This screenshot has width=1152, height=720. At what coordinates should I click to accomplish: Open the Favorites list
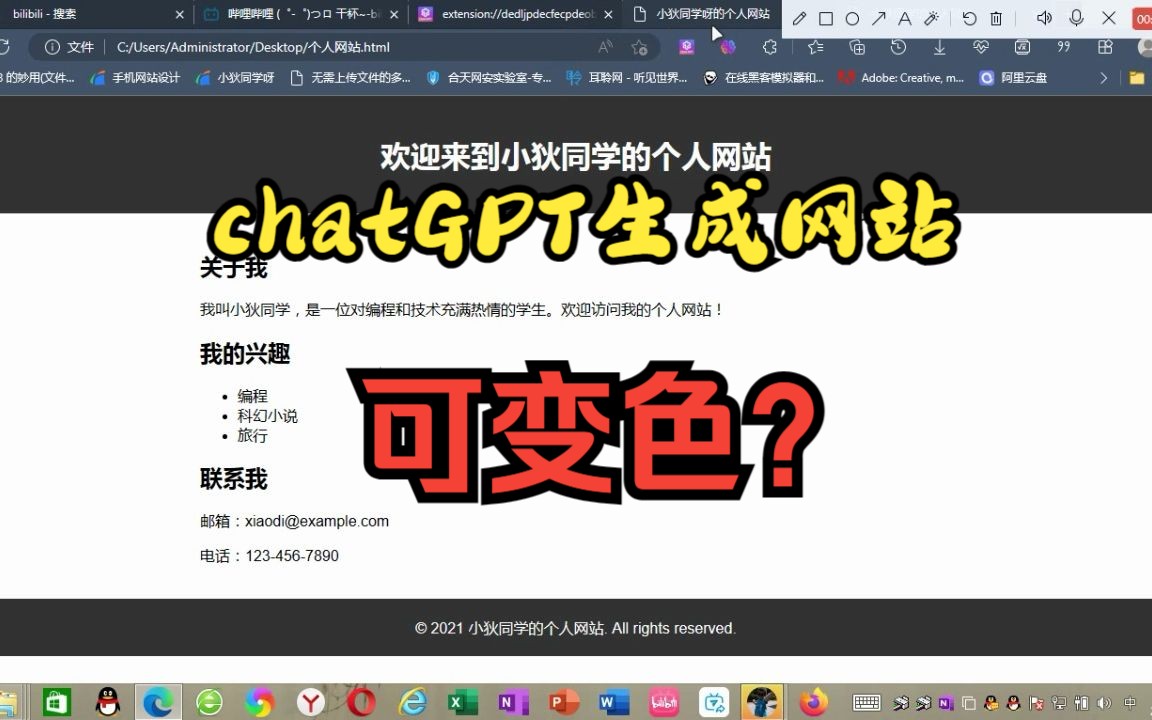[x=816, y=47]
